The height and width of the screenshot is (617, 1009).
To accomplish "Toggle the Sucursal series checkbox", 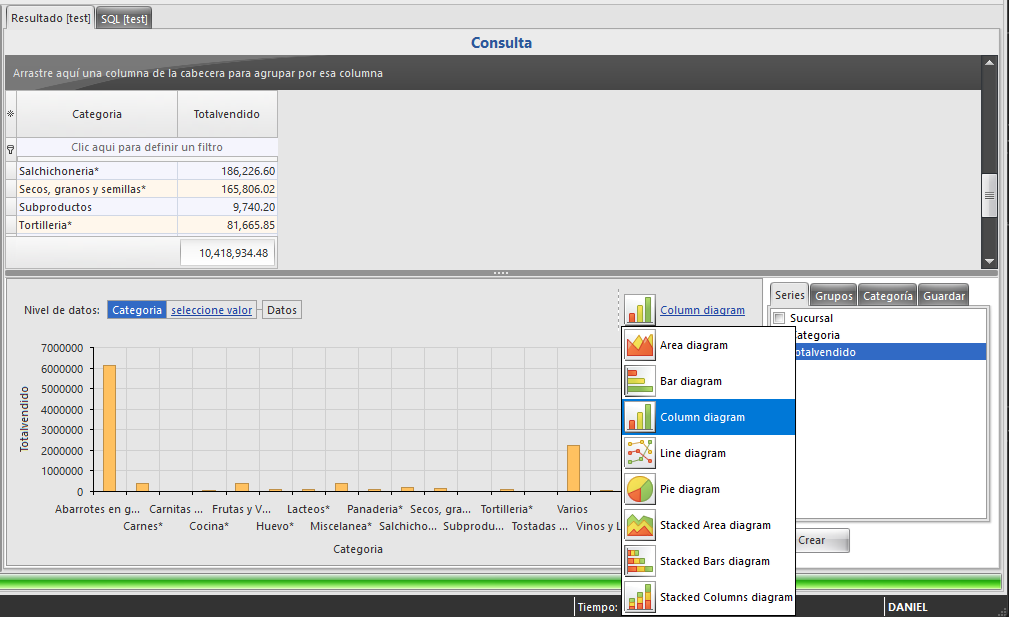I will tap(779, 318).
